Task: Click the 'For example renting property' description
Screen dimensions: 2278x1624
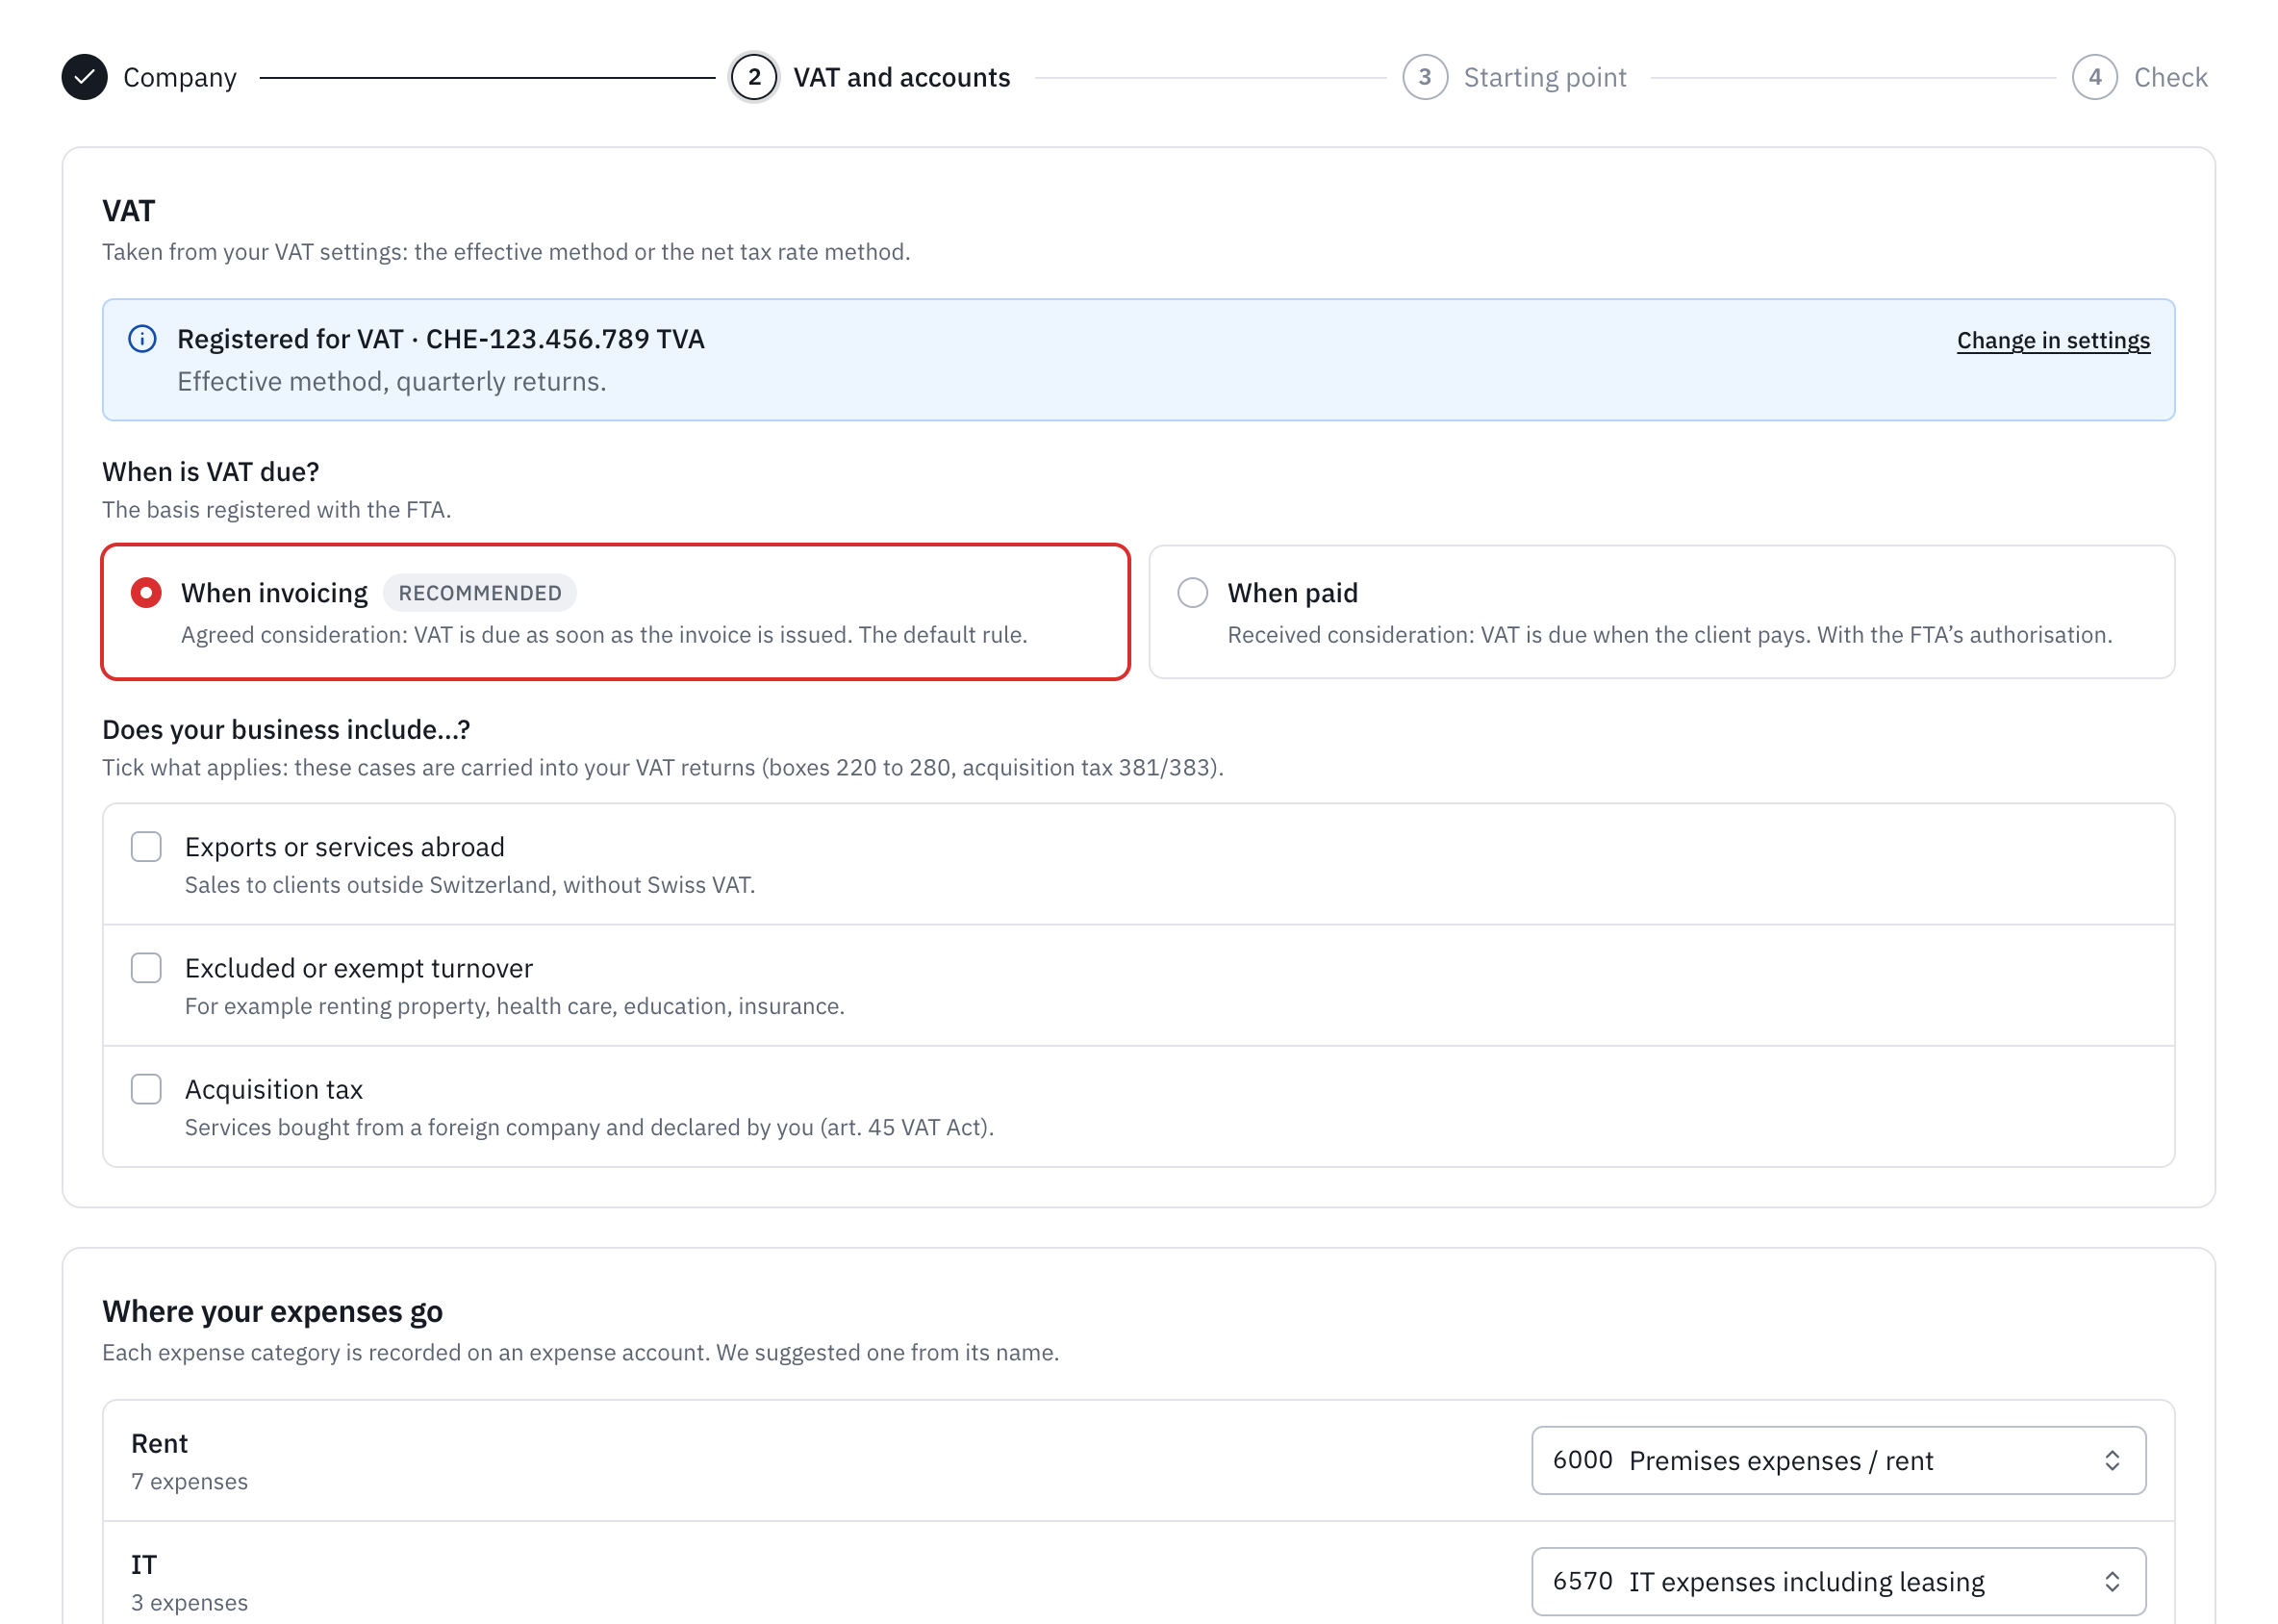Action: point(514,1006)
